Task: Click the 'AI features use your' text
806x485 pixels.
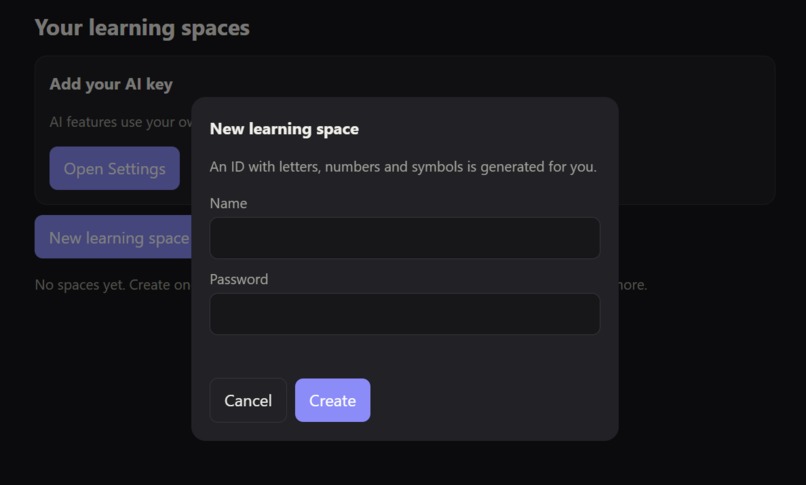Action: [x=121, y=122]
